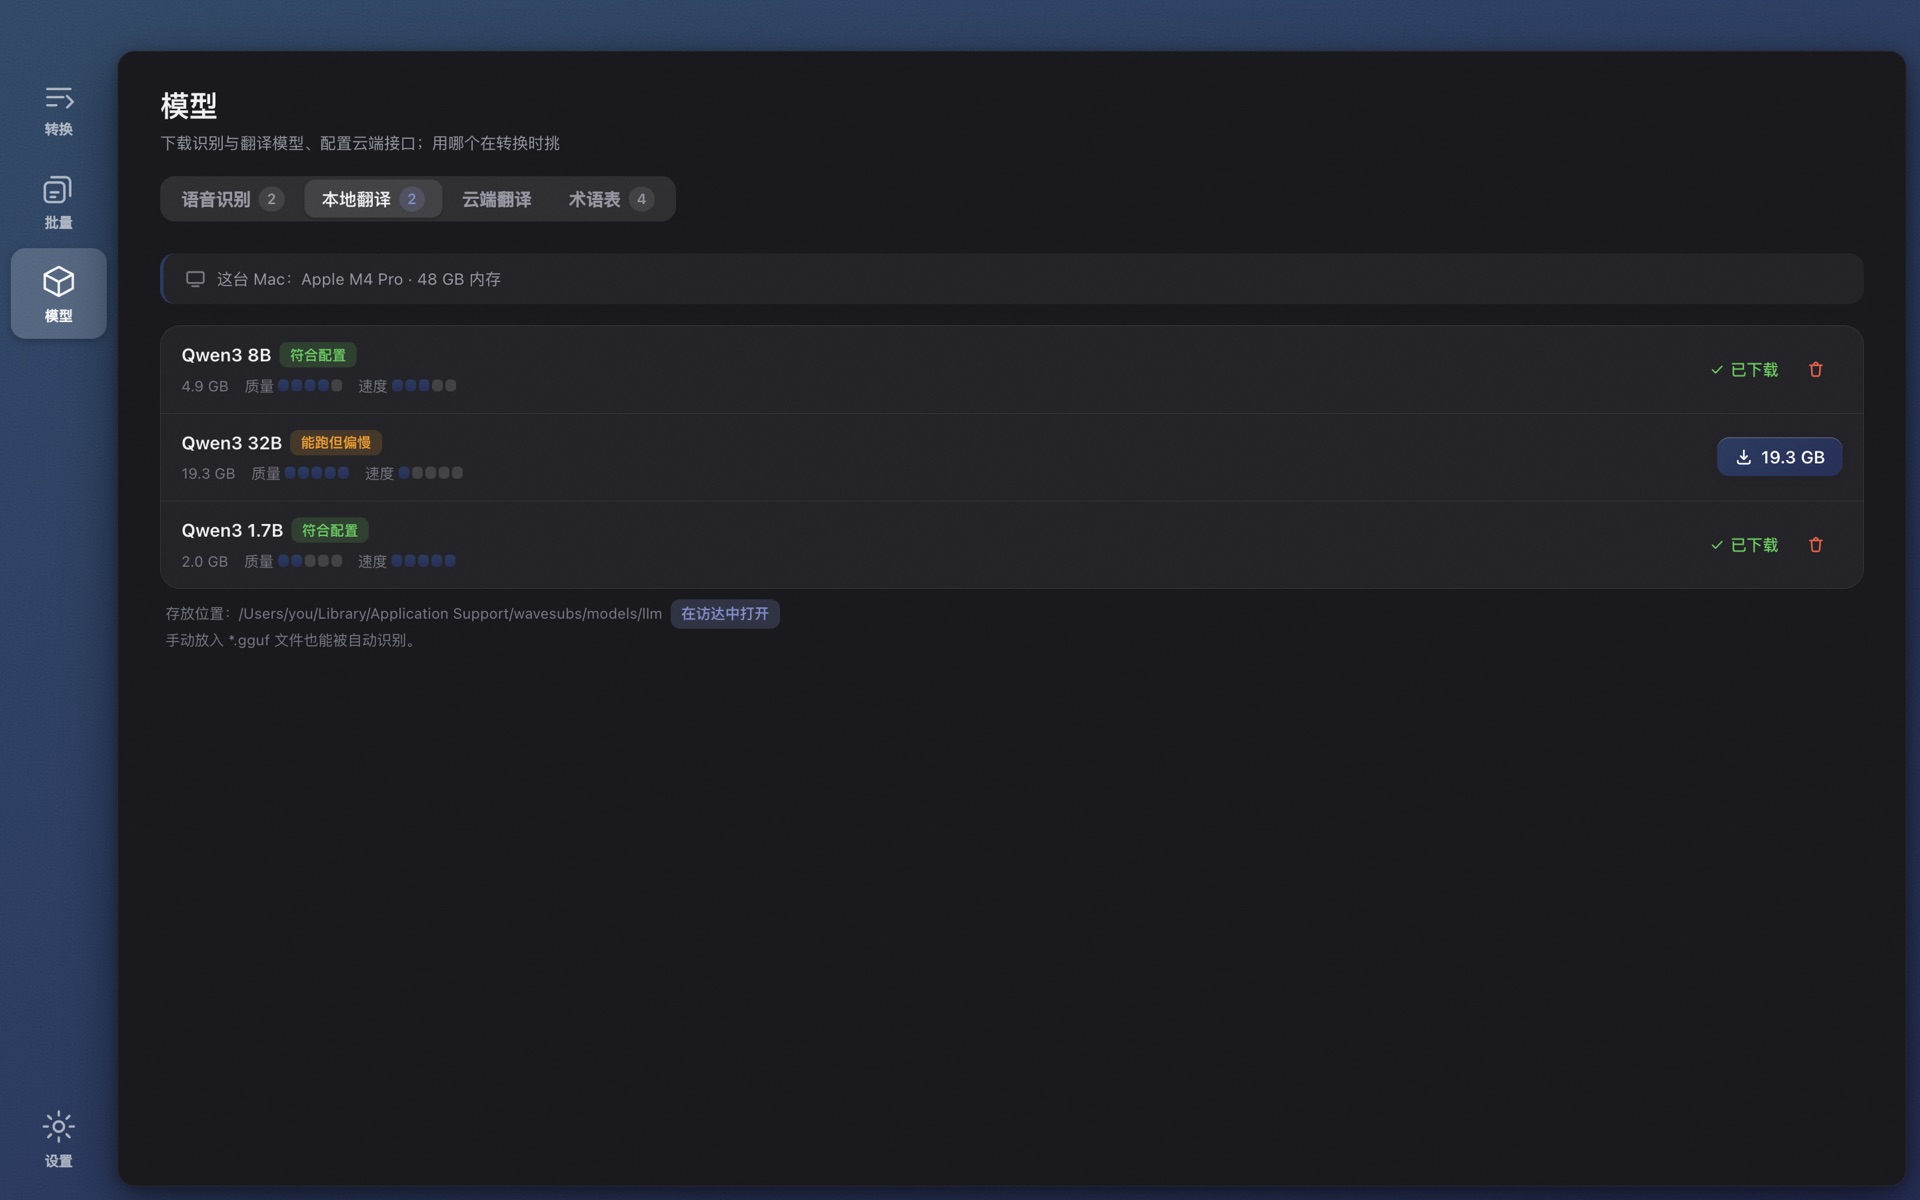Delete the Qwen3 1.7B model via trash icon
The image size is (1920, 1200).
[1815, 545]
